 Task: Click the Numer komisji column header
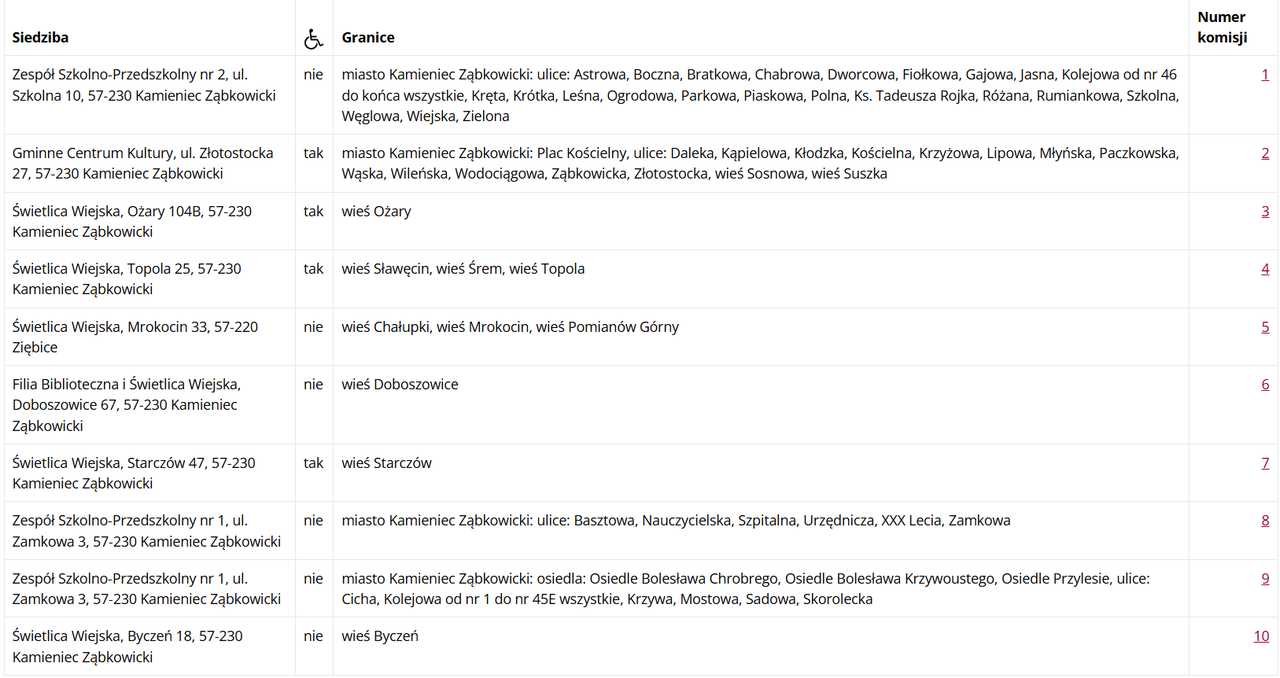pos(1222,27)
